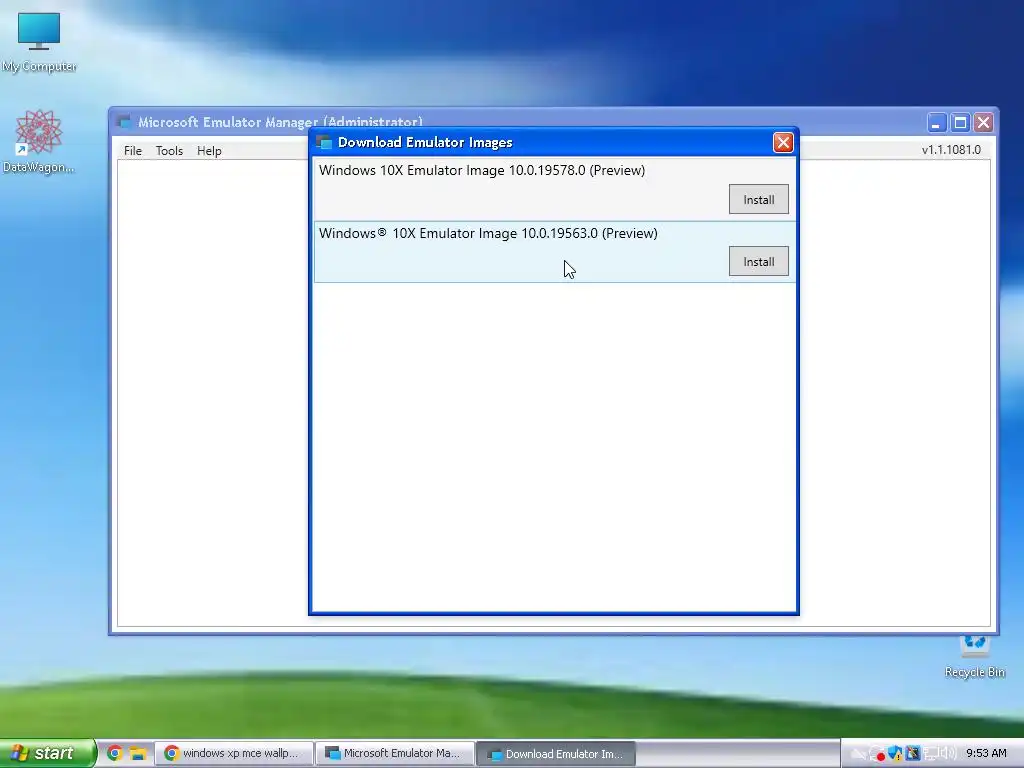The width and height of the screenshot is (1024, 768).
Task: Click the blue square tray icon
Action: [913, 753]
